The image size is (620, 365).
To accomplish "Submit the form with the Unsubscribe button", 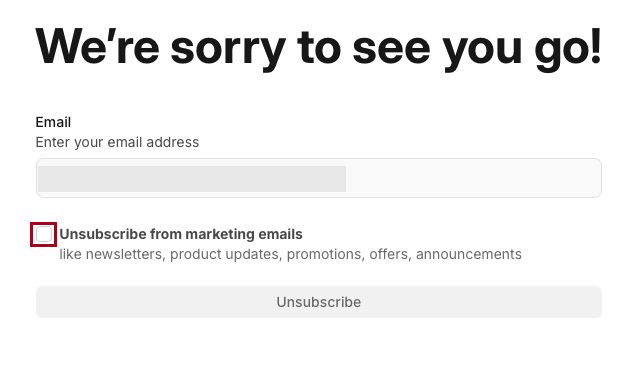I will coord(319,302).
